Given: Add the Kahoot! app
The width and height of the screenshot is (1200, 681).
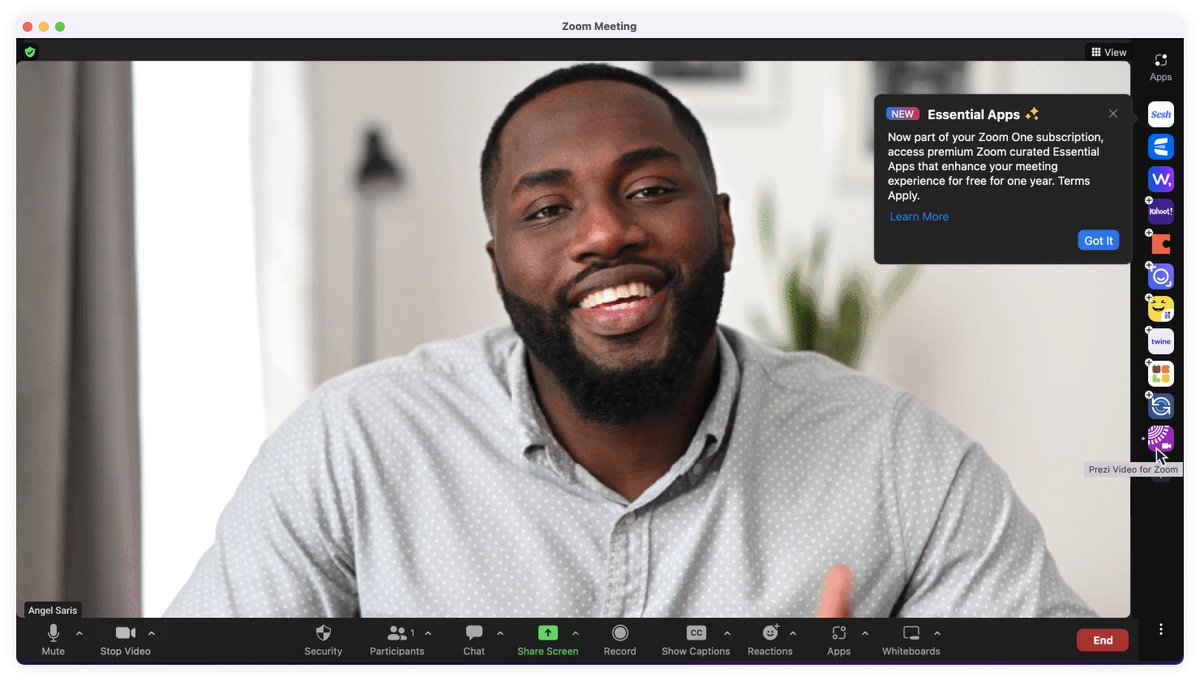Looking at the screenshot, I should coord(1160,212).
